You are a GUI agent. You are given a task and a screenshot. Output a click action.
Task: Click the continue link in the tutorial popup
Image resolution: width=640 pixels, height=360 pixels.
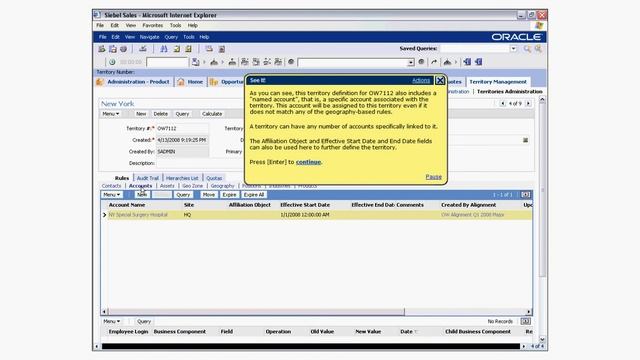coord(308,162)
